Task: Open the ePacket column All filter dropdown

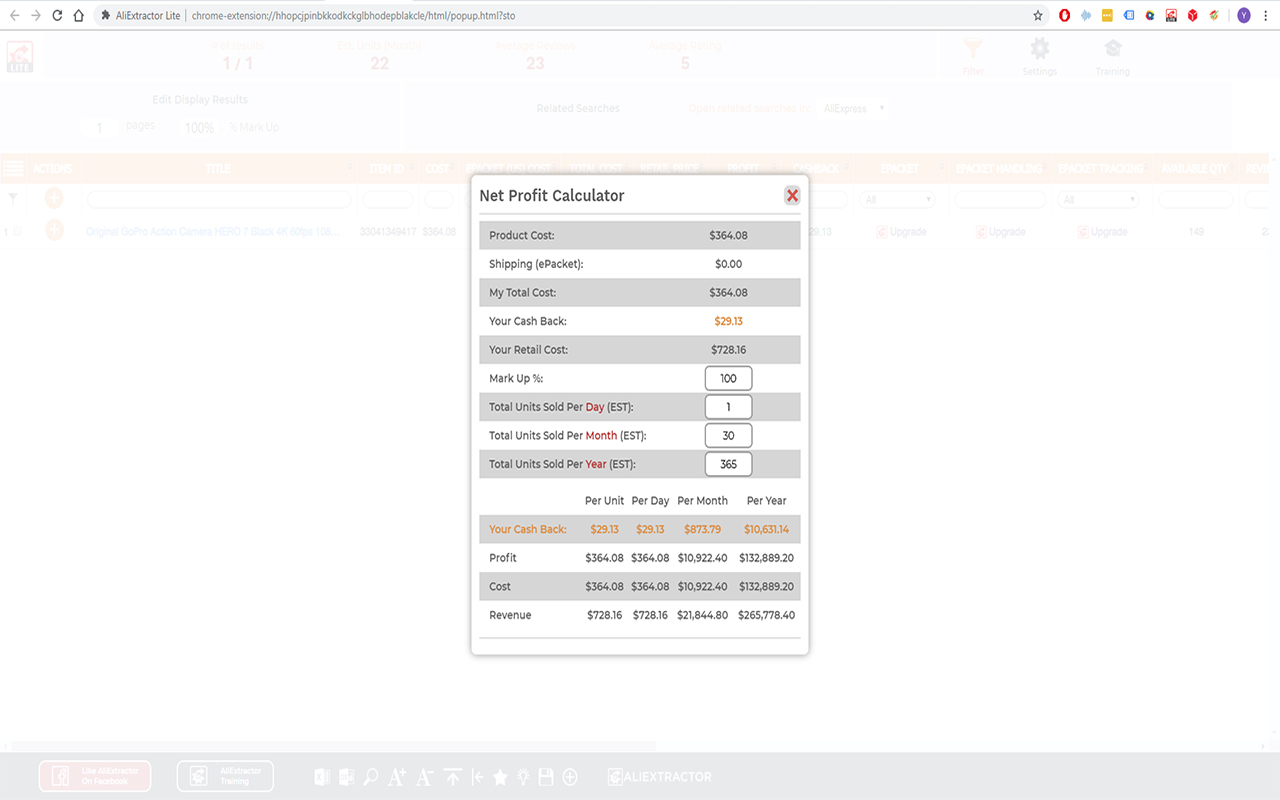Action: 898,200
